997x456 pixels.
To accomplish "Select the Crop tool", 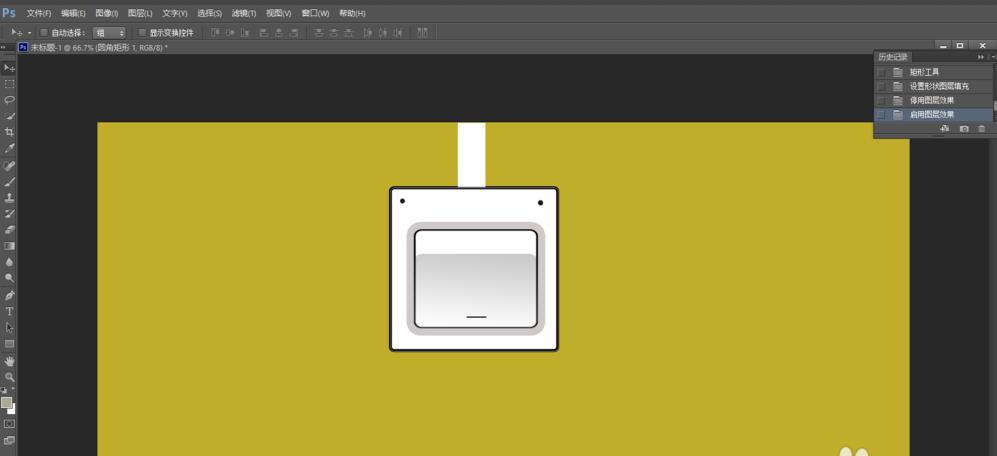I will [x=9, y=132].
